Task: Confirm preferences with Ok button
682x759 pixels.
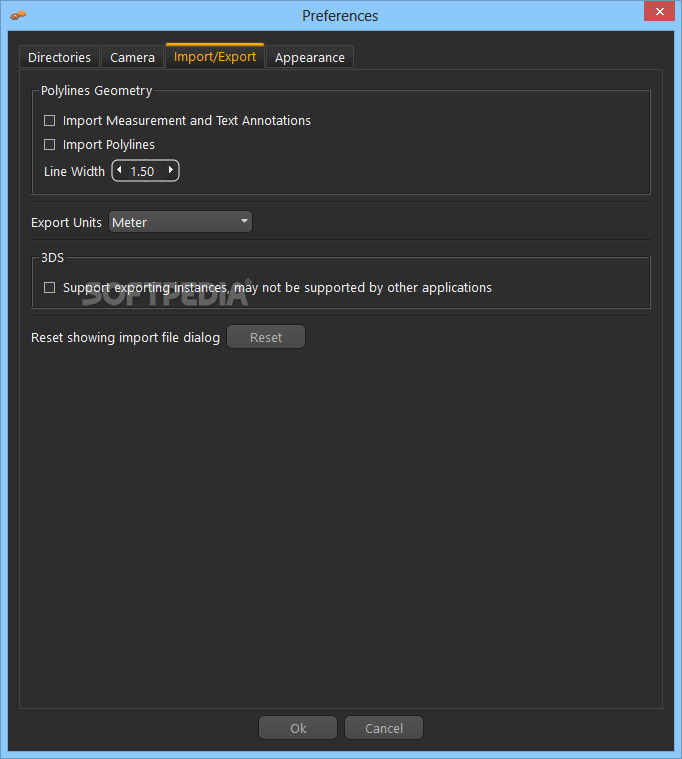Action: click(x=298, y=728)
